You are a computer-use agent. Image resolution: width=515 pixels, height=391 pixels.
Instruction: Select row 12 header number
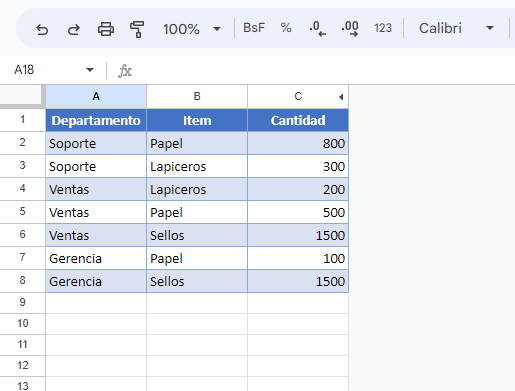pyautogui.click(x=22, y=366)
